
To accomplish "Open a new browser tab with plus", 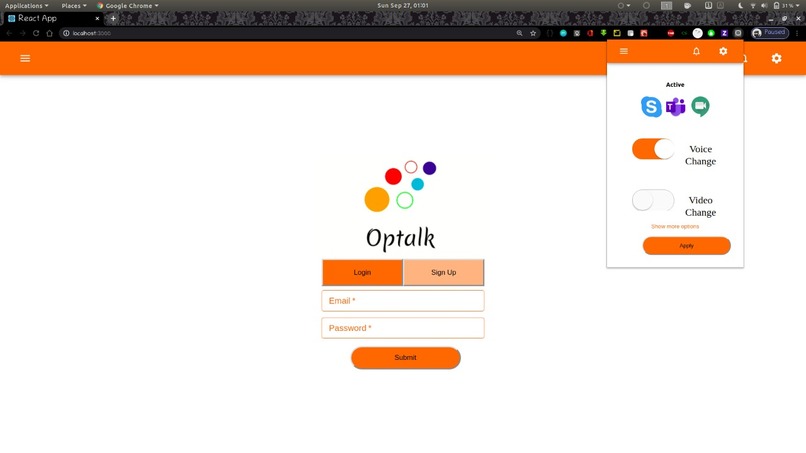I will (x=113, y=18).
